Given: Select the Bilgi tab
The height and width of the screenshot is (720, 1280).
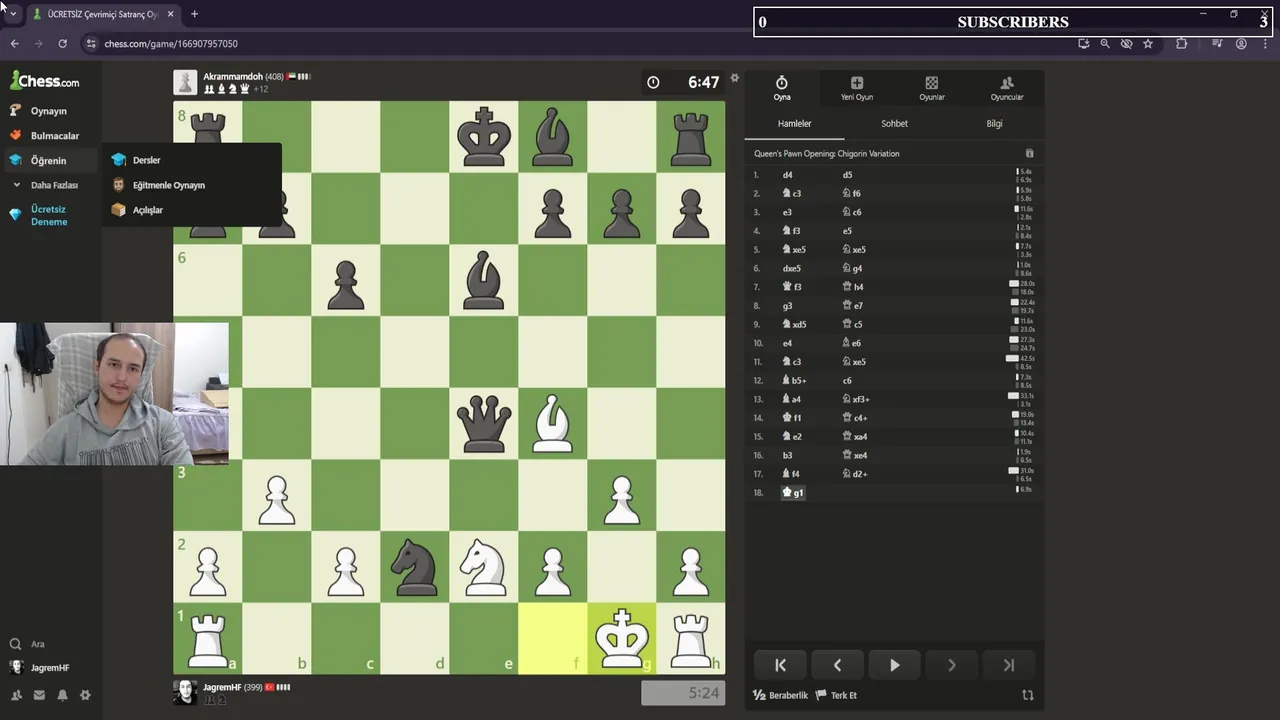Looking at the screenshot, I should click(994, 123).
